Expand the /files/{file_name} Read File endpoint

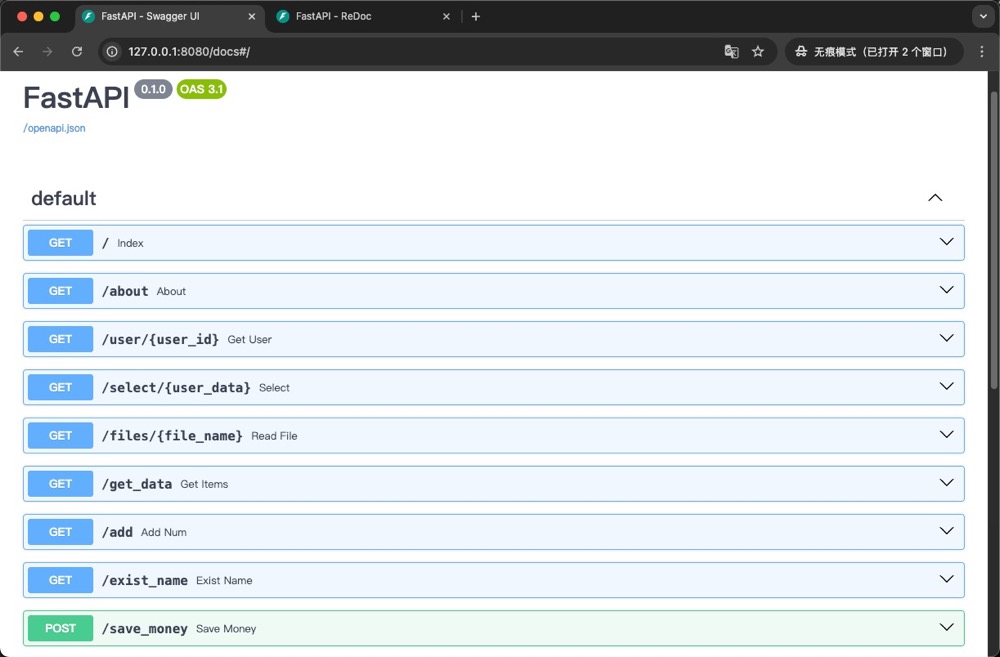pos(946,435)
